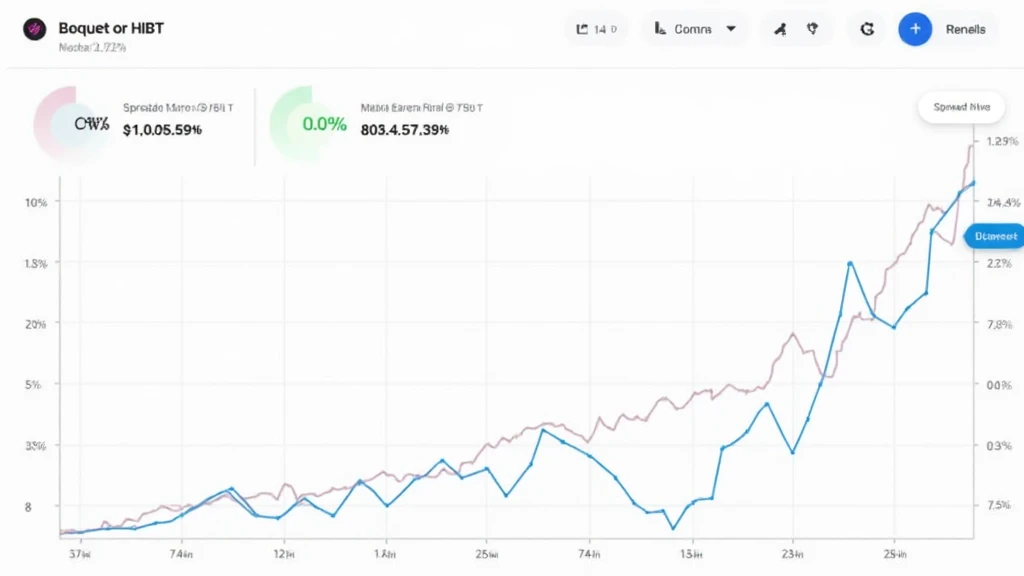Click the 23h x-axis label
Viewport: 1024px width, 576px height.
pos(792,554)
